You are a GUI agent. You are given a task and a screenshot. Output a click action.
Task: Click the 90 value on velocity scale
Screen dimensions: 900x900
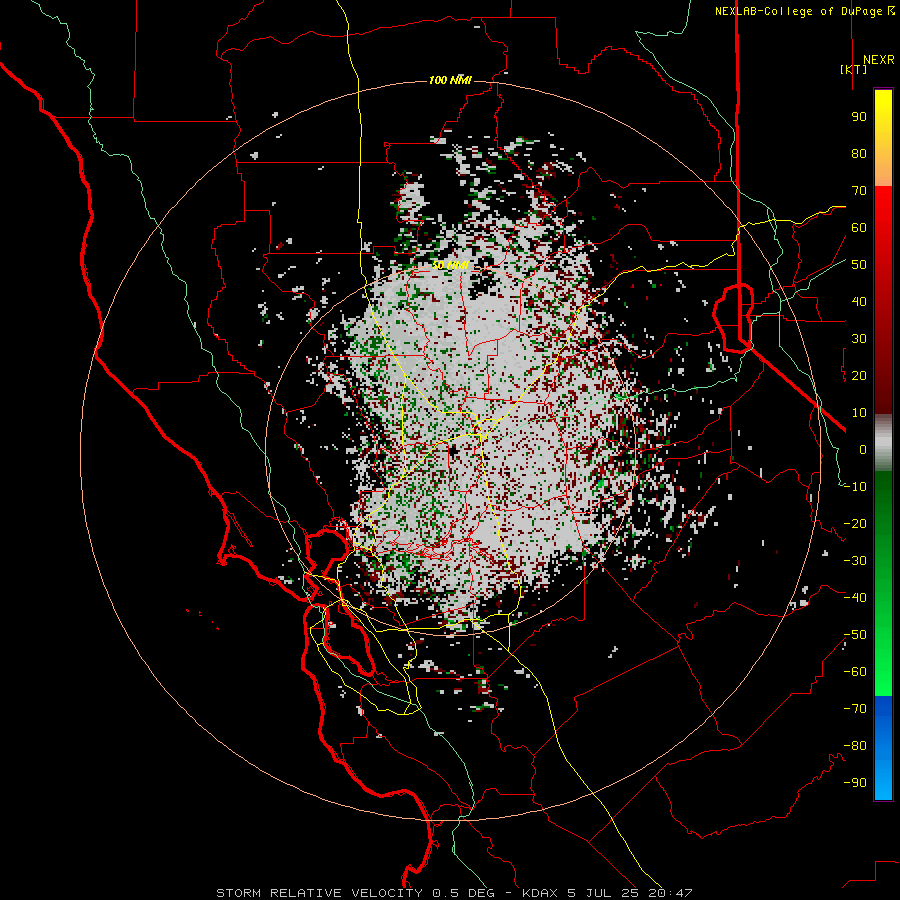[859, 117]
